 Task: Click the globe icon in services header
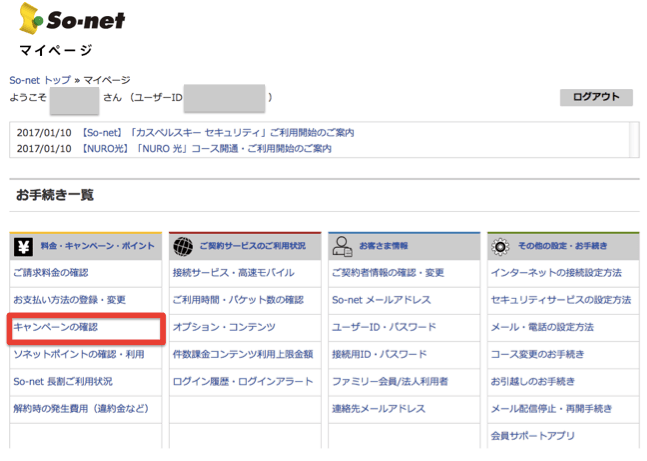coord(183,247)
